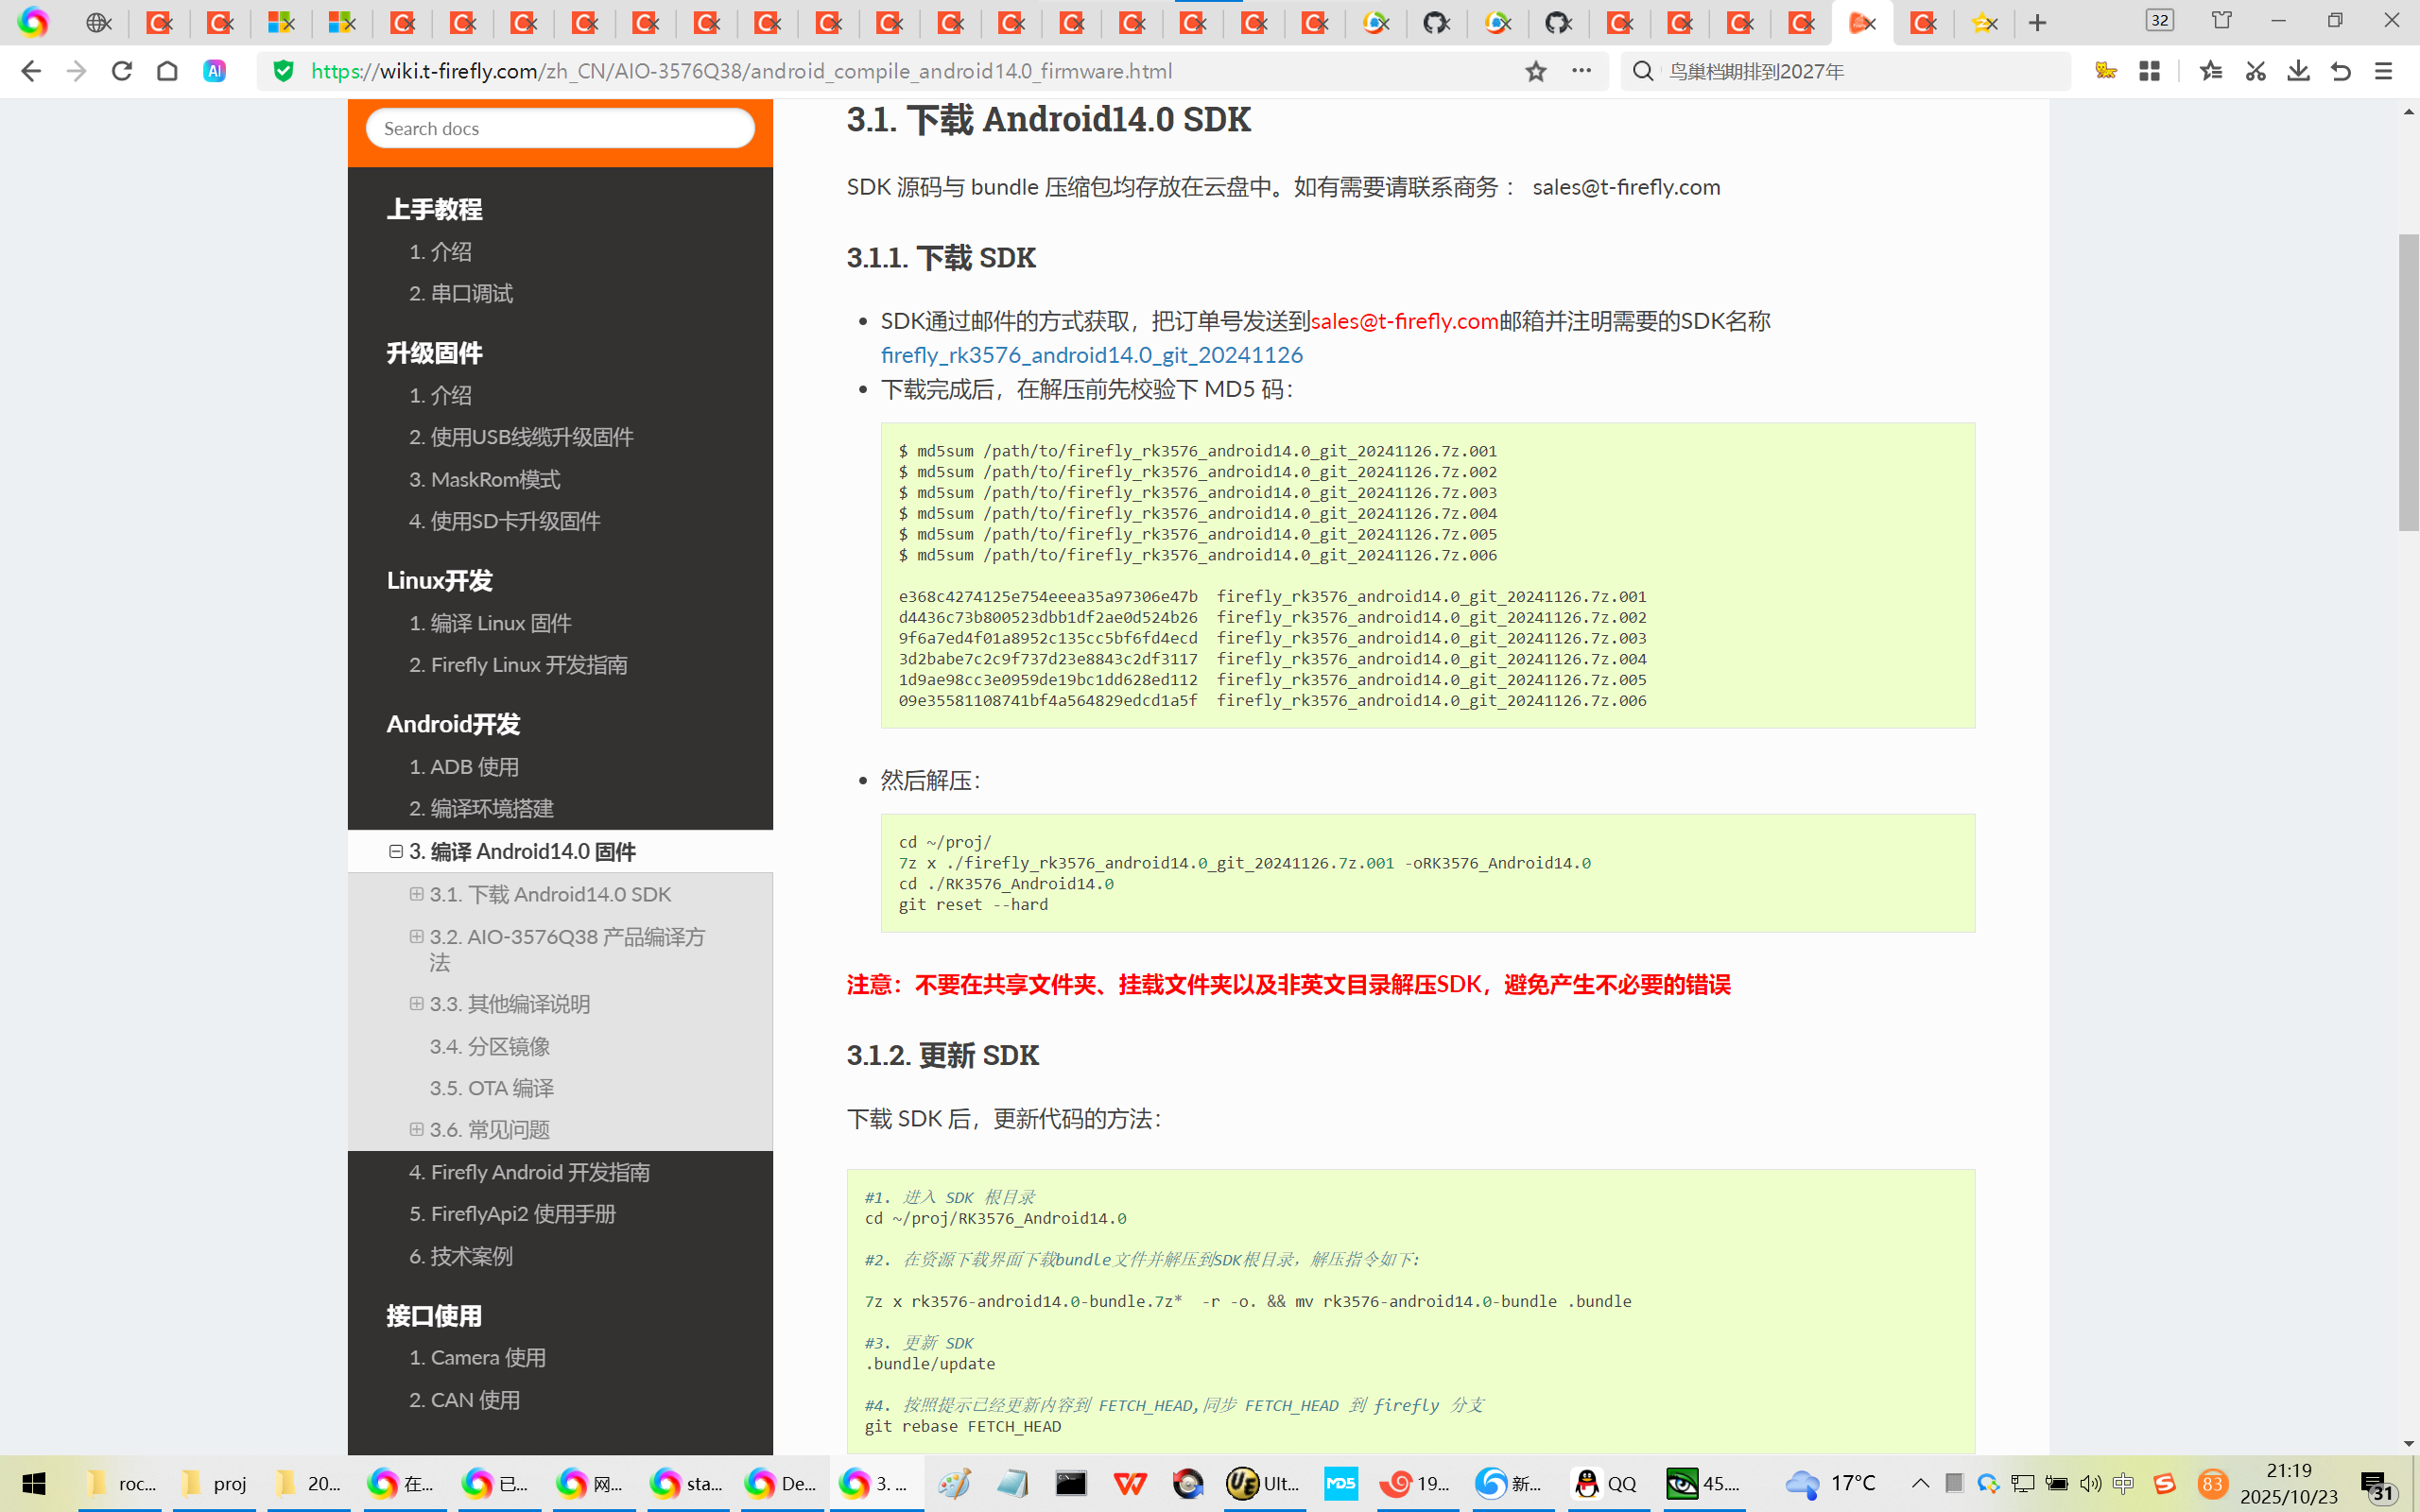Collapse the 3. 编译 Android14.0 固件 section
The height and width of the screenshot is (1512, 2420).
coord(396,851)
